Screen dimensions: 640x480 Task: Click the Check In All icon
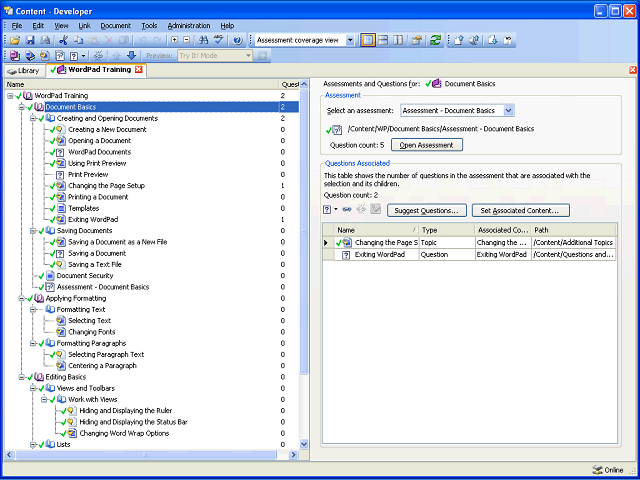(474, 40)
